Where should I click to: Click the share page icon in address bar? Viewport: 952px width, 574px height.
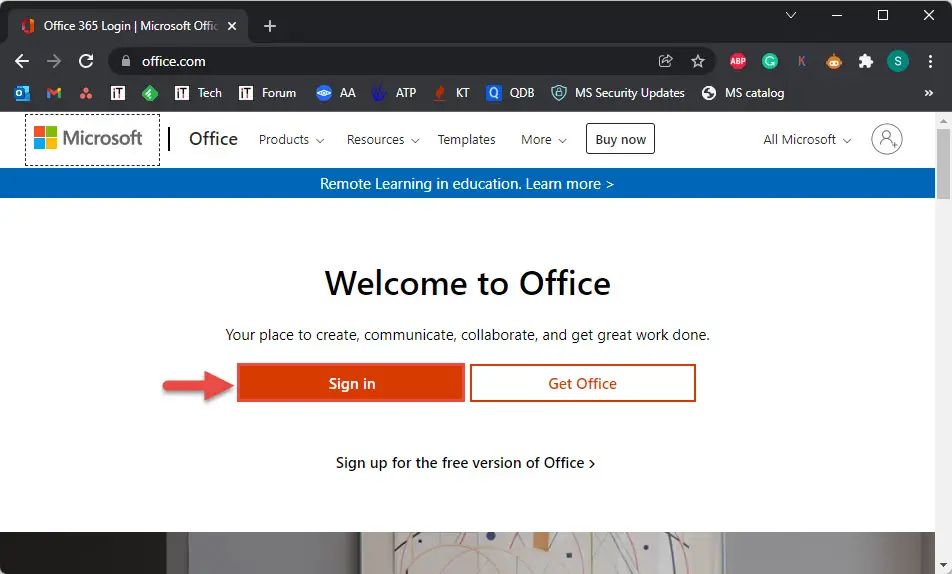(666, 61)
